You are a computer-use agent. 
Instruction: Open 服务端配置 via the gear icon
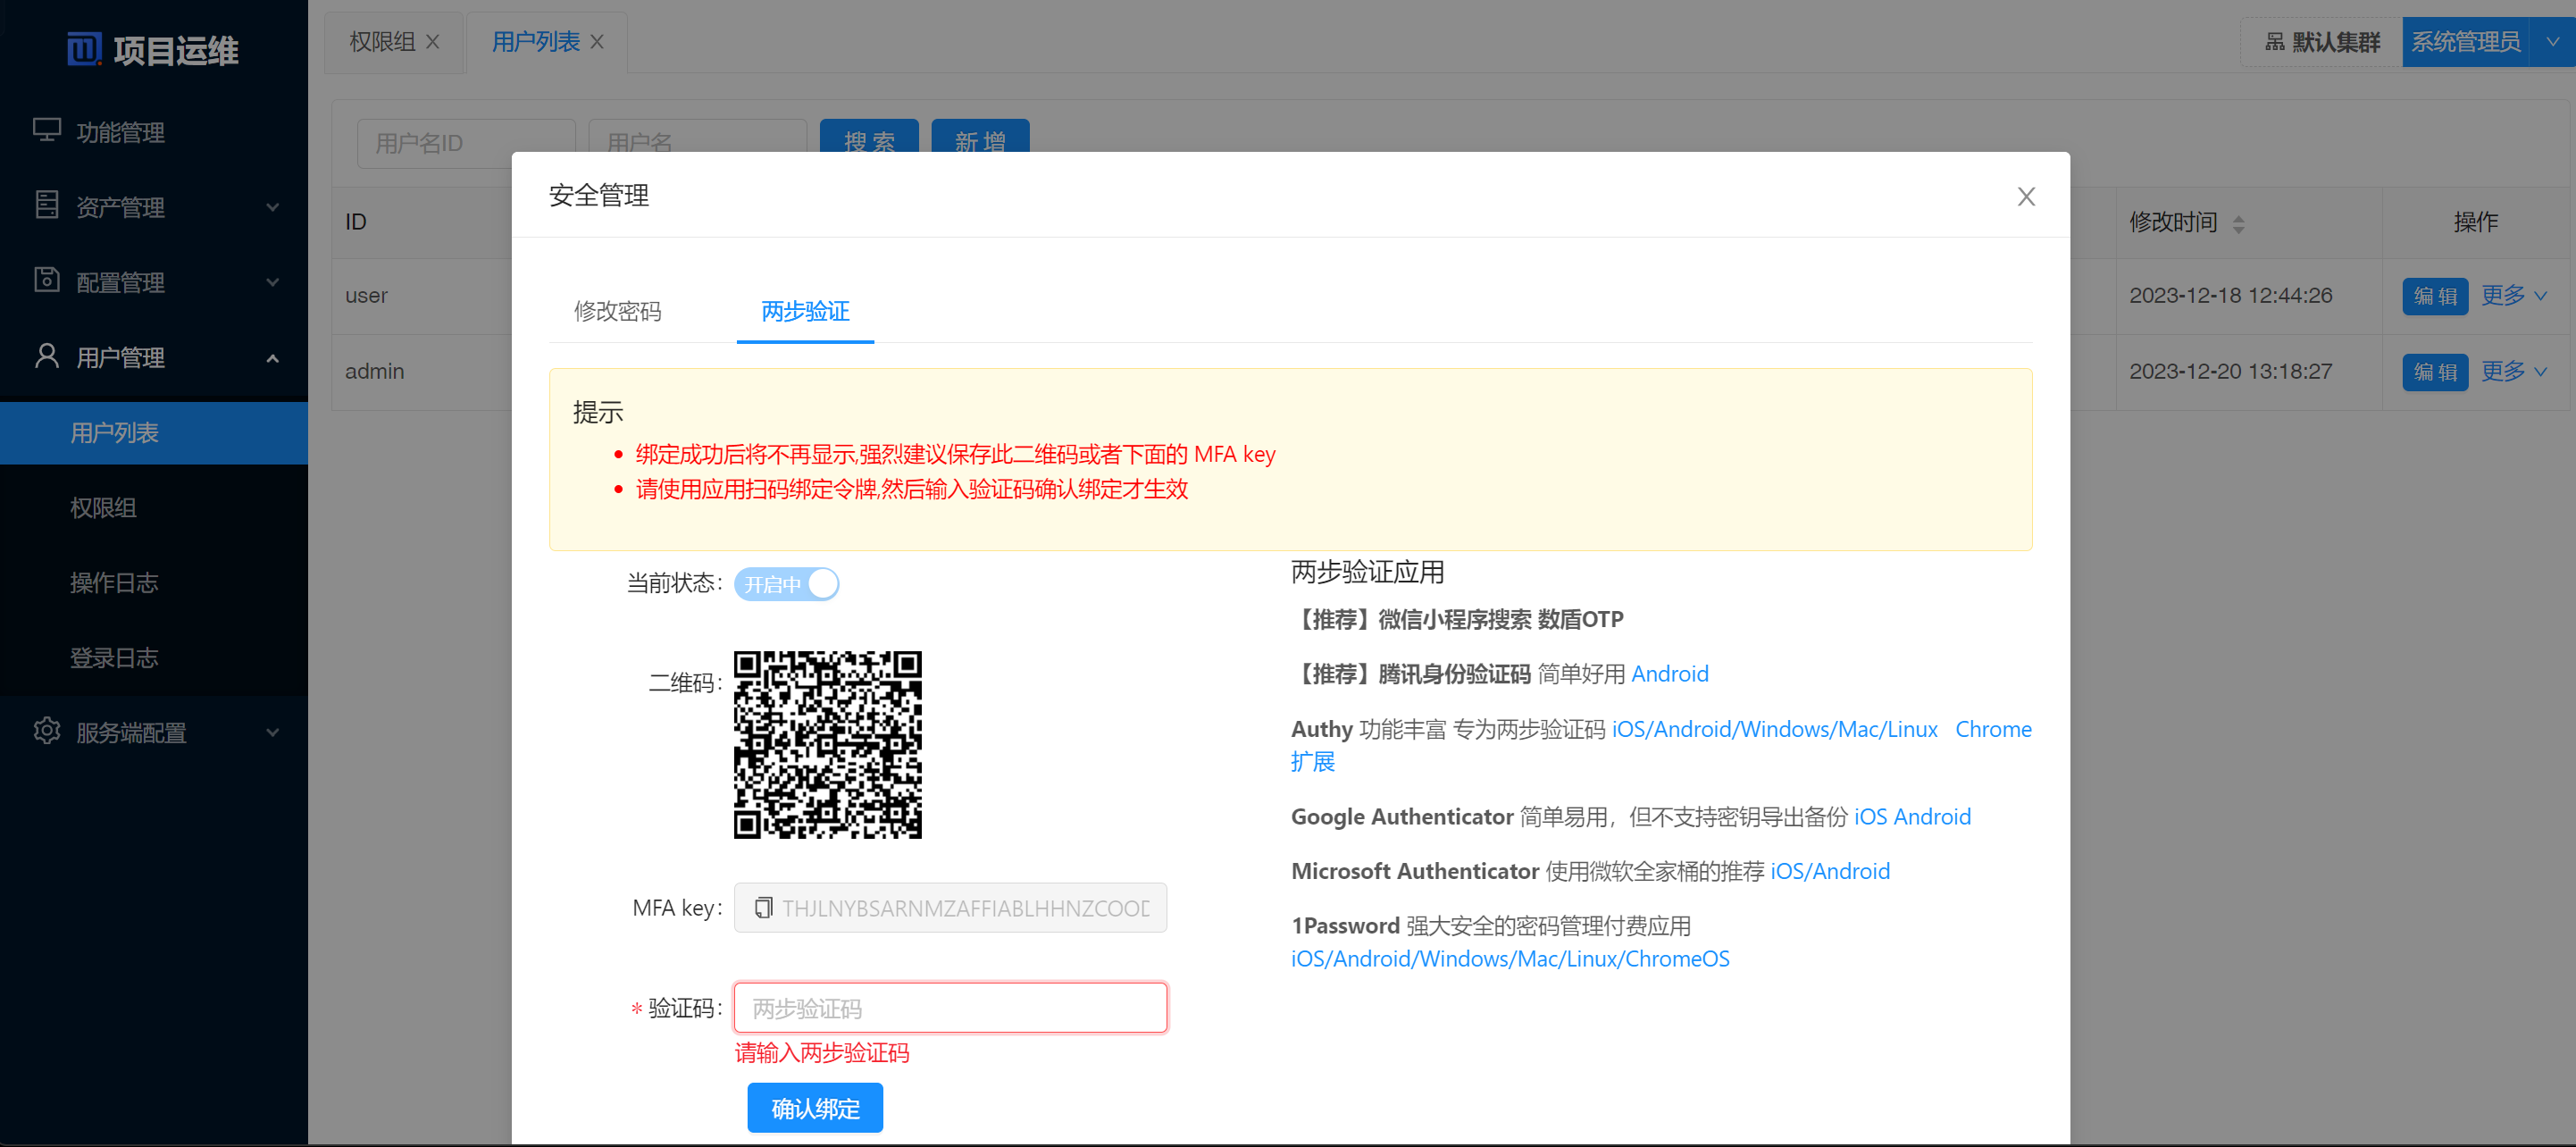click(47, 731)
